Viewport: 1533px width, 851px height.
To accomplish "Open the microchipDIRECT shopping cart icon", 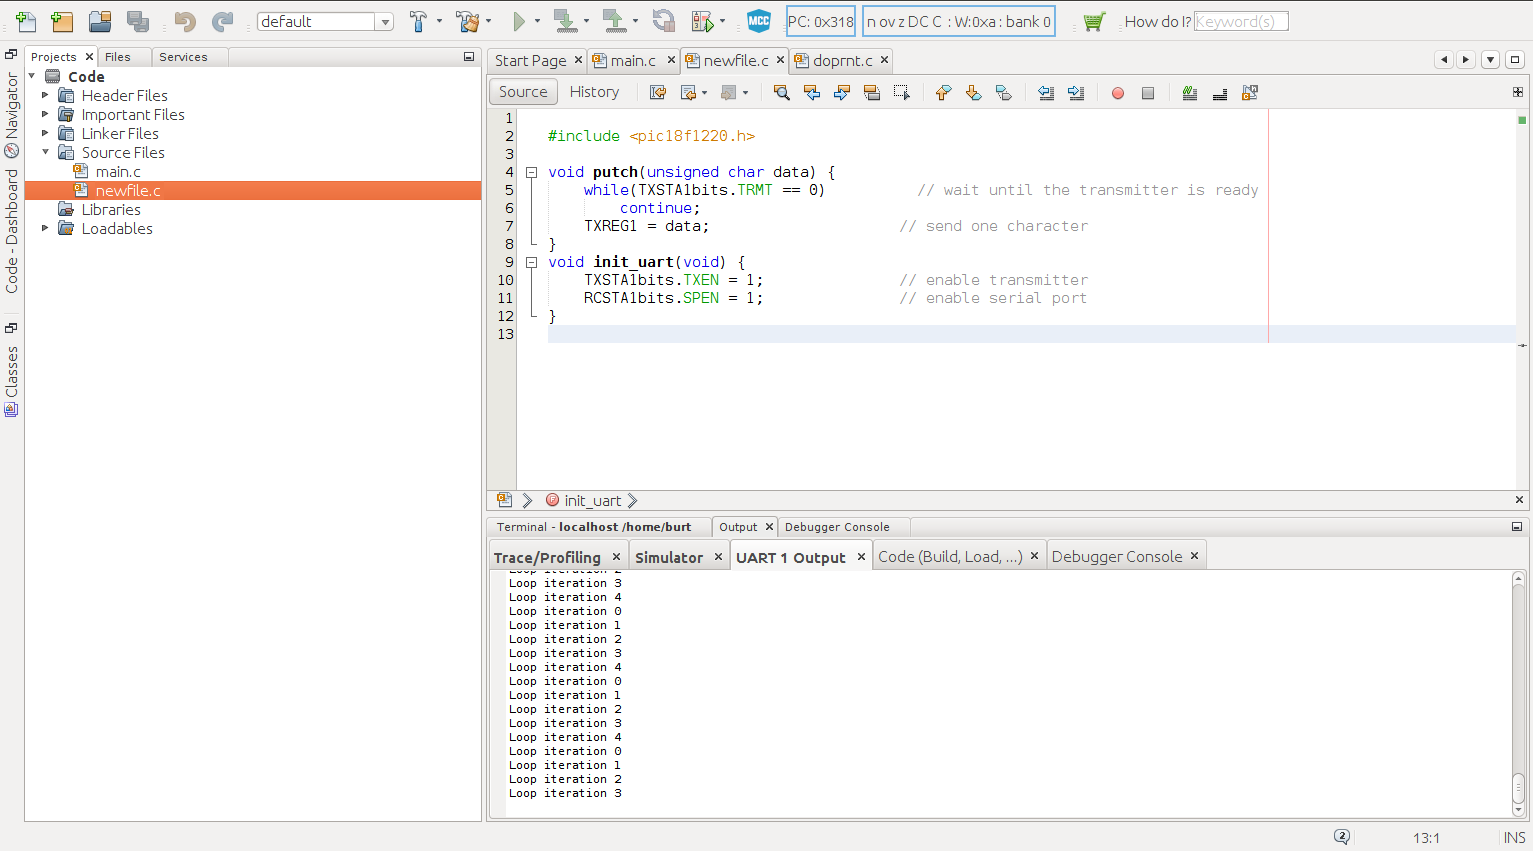I will click(1094, 21).
